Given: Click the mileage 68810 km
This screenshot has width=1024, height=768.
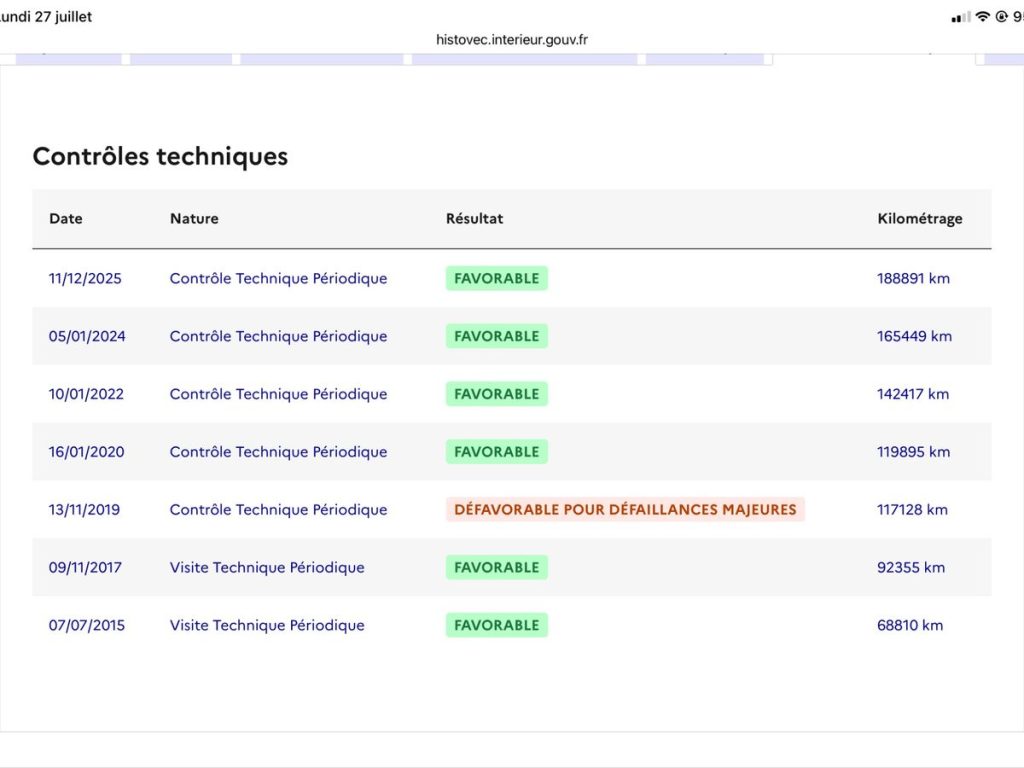Looking at the screenshot, I should 910,626.
